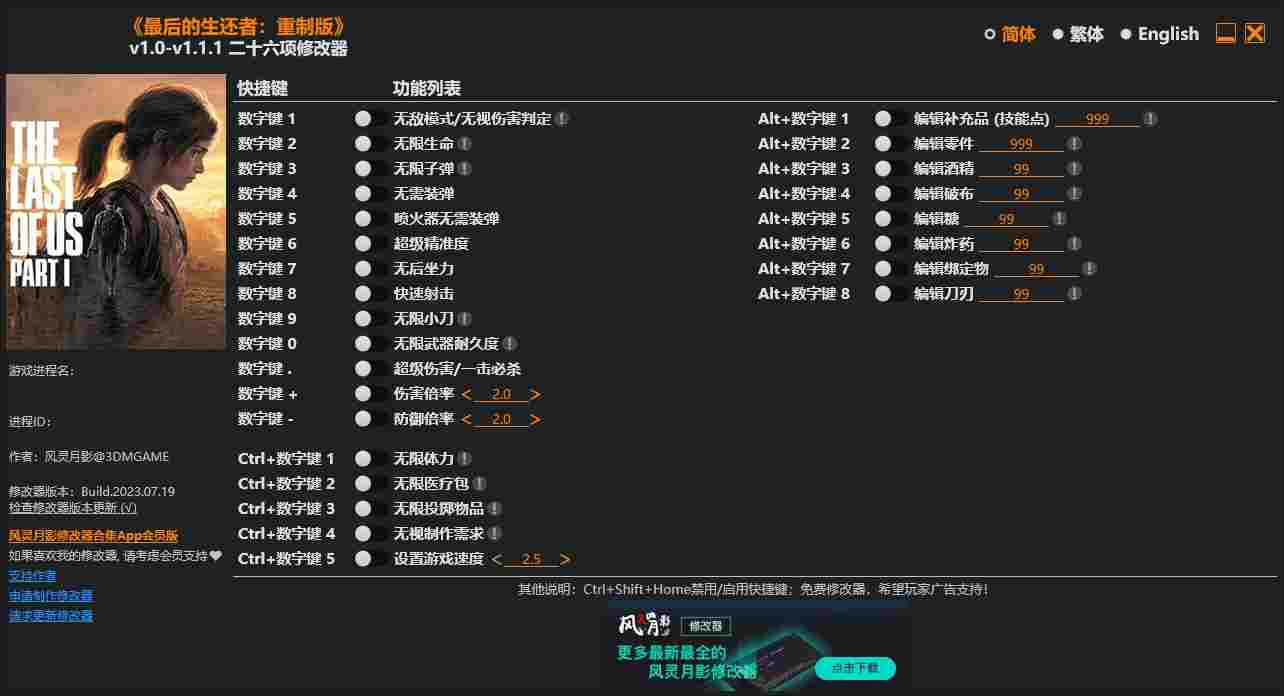
Task: Increase the 防御倍率 value with right arrow
Action: [x=536, y=419]
